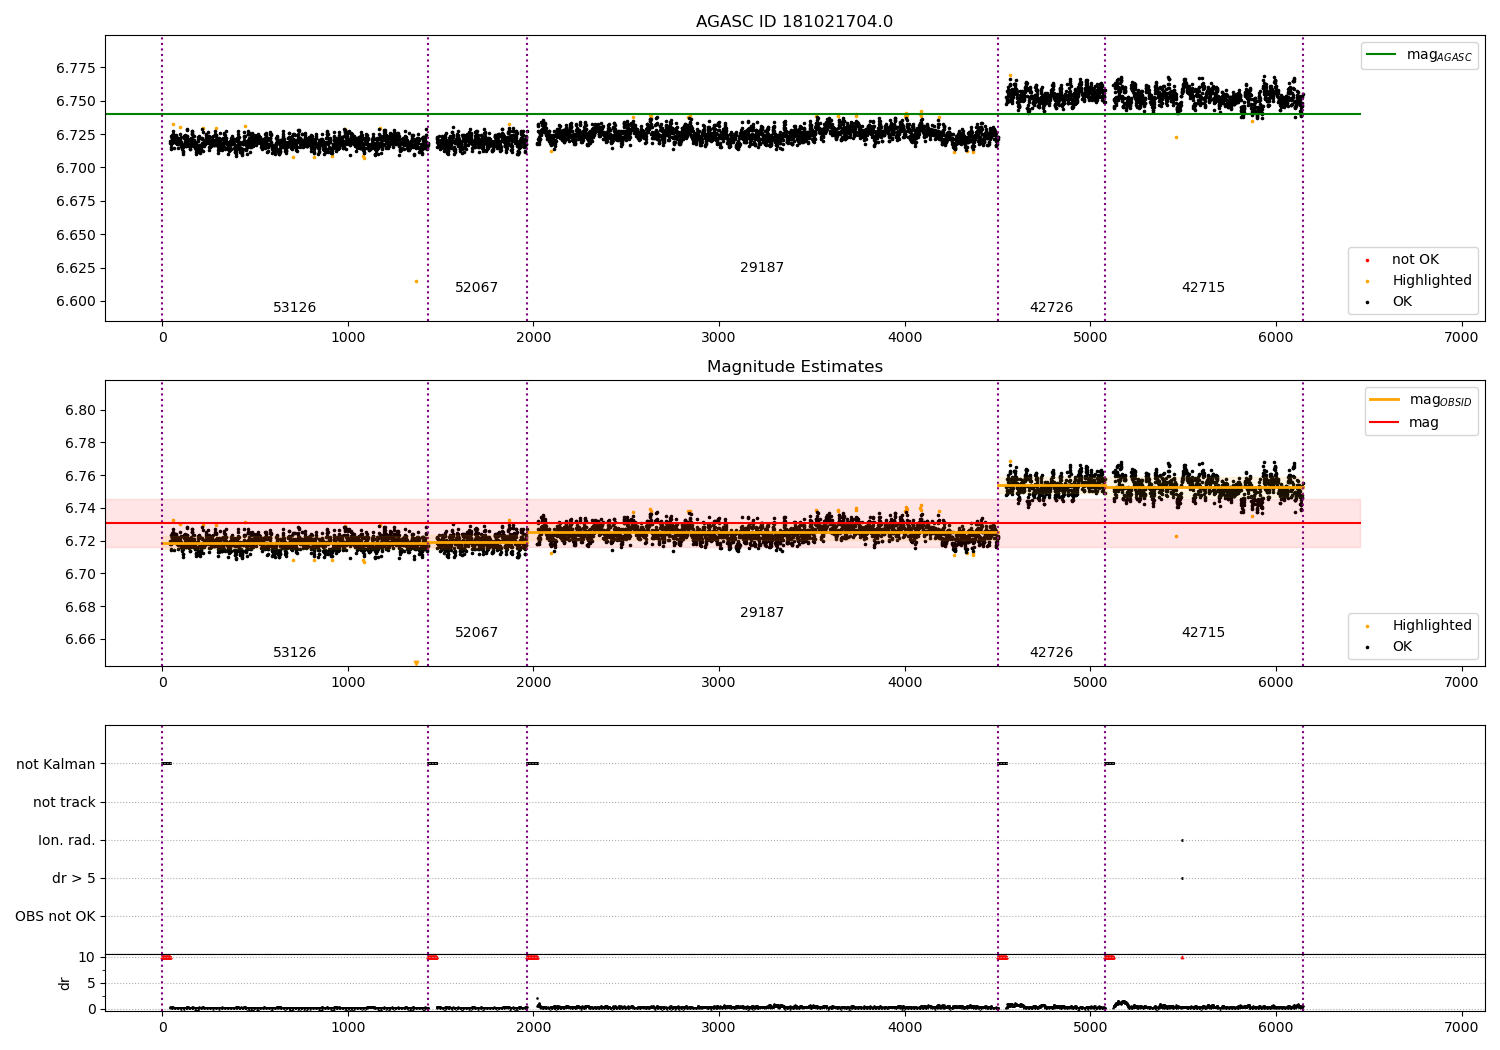This screenshot has width=1500, height=1050.
Task: Click obsid label 52067 in Magnitude Estimates plot
Action: (x=476, y=633)
